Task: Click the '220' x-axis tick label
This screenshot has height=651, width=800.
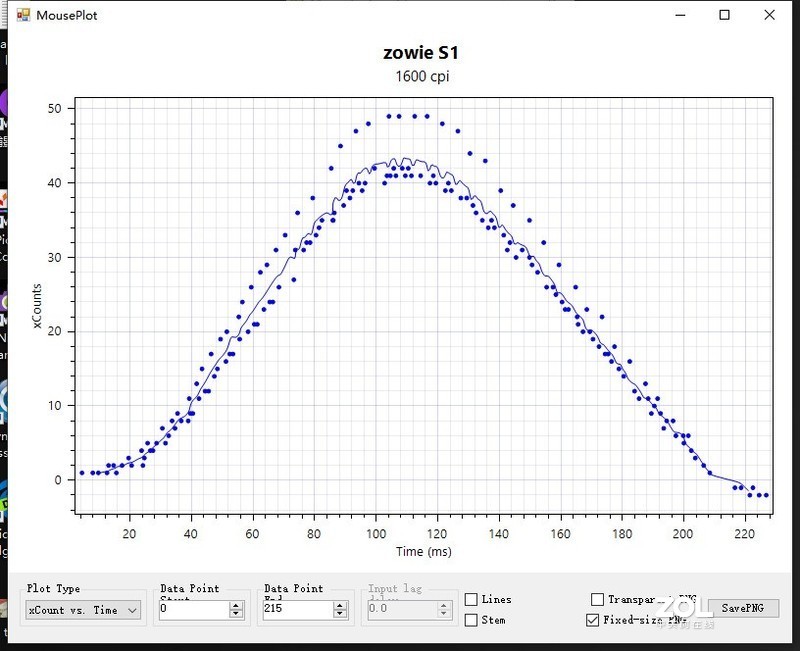Action: point(744,534)
